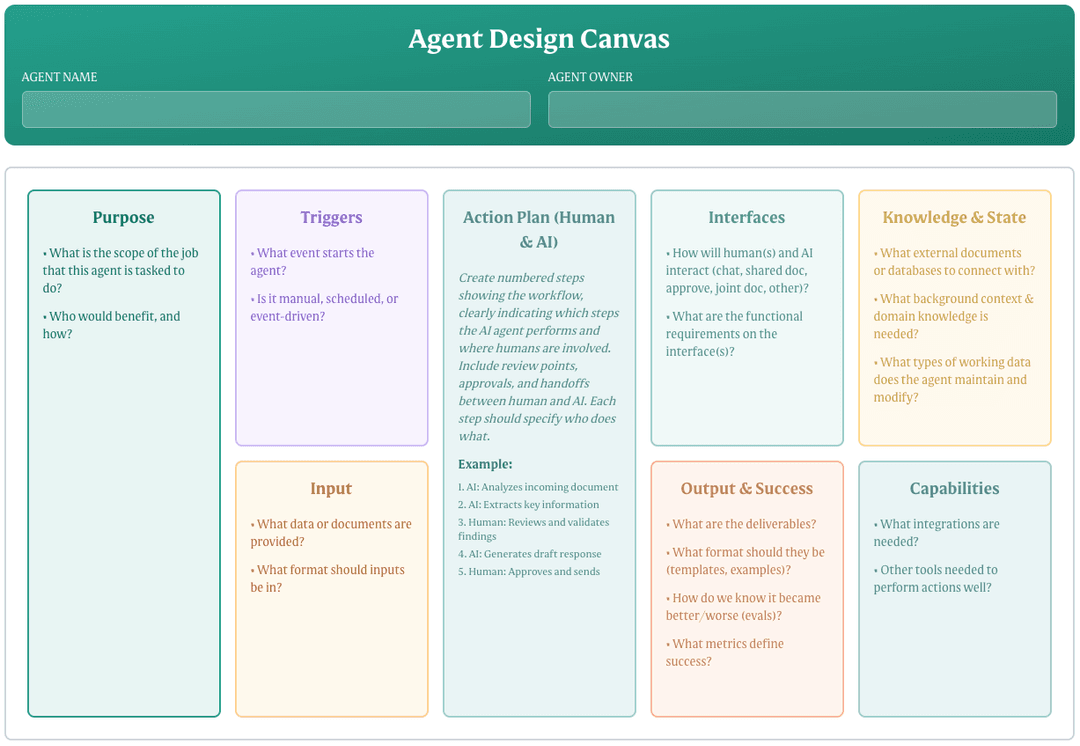Click the Capabilities panel heading
Viewport: 1080px width, 746px height.
(x=954, y=488)
